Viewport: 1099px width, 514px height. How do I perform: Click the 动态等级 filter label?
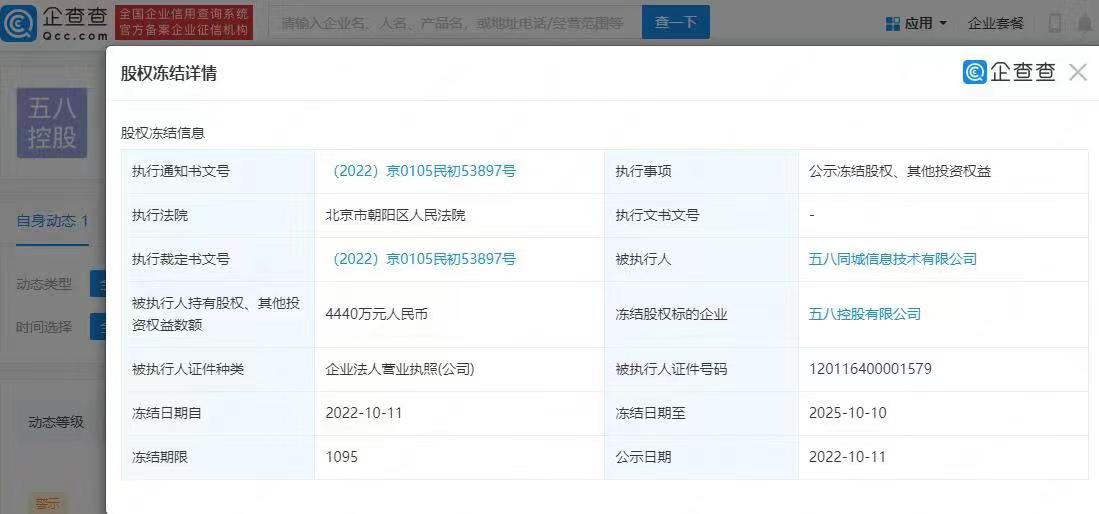[x=56, y=422]
